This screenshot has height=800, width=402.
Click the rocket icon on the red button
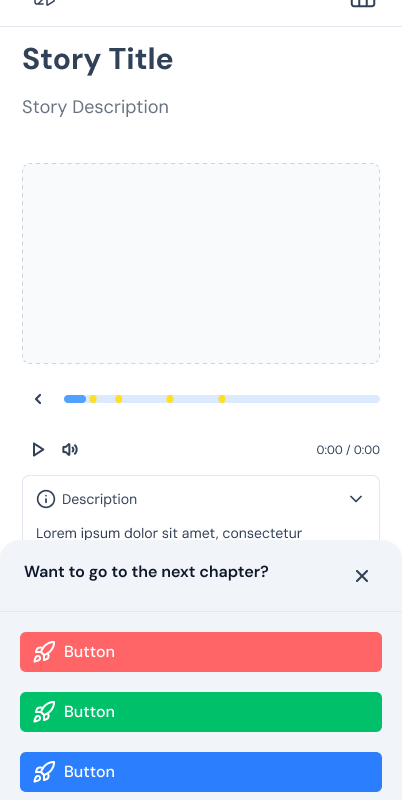click(x=44, y=652)
